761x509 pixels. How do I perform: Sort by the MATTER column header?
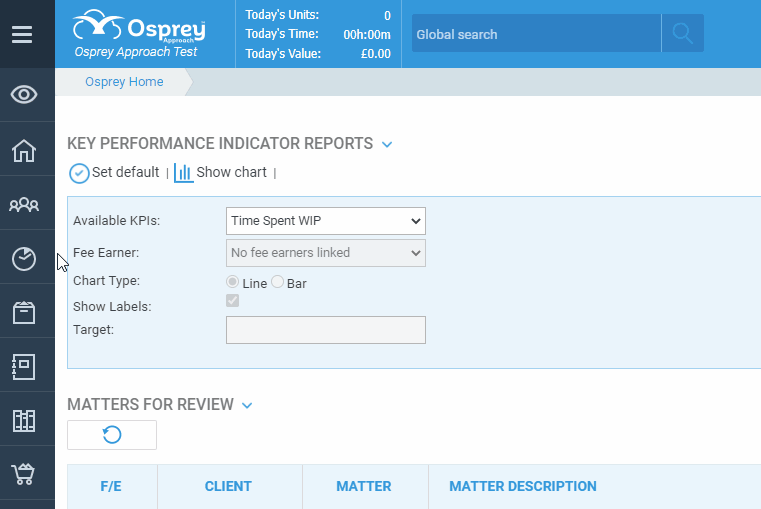364,486
